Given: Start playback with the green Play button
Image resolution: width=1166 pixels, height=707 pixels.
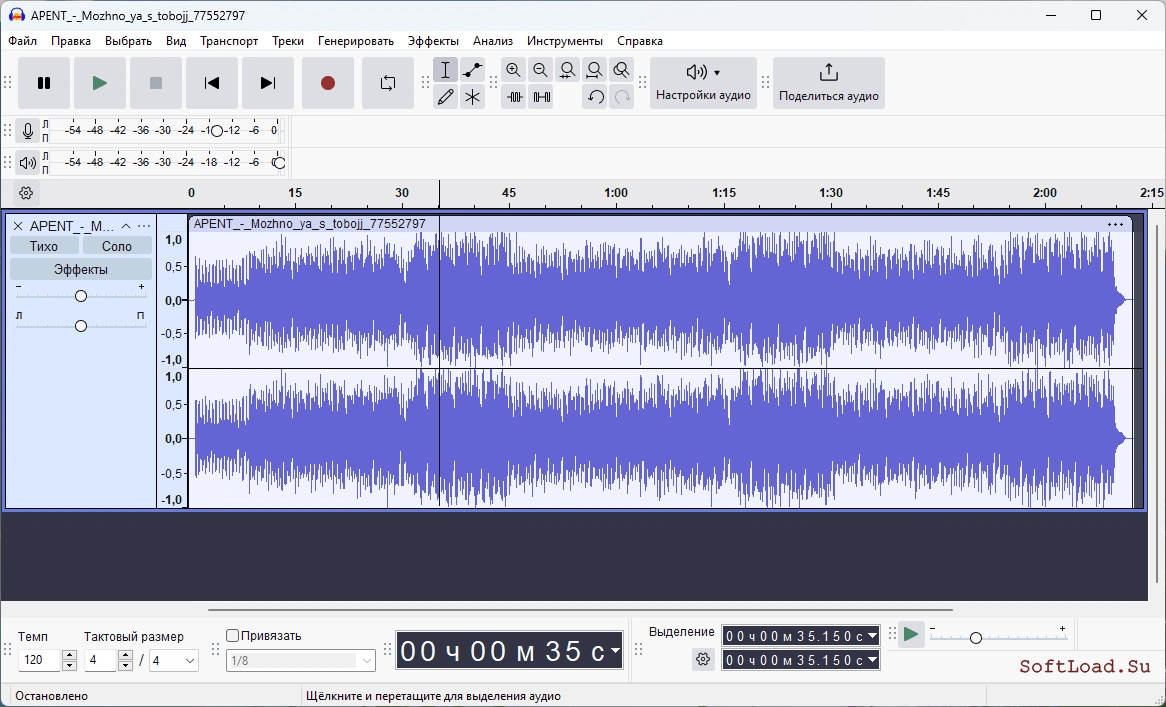Looking at the screenshot, I should (x=100, y=83).
